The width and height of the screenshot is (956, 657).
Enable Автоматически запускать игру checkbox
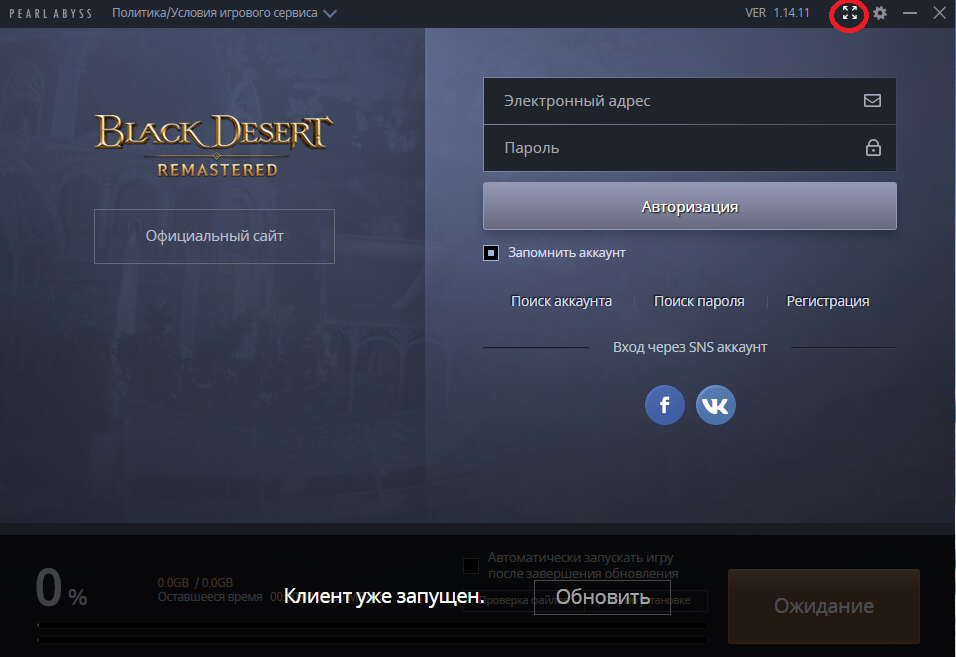(x=471, y=566)
